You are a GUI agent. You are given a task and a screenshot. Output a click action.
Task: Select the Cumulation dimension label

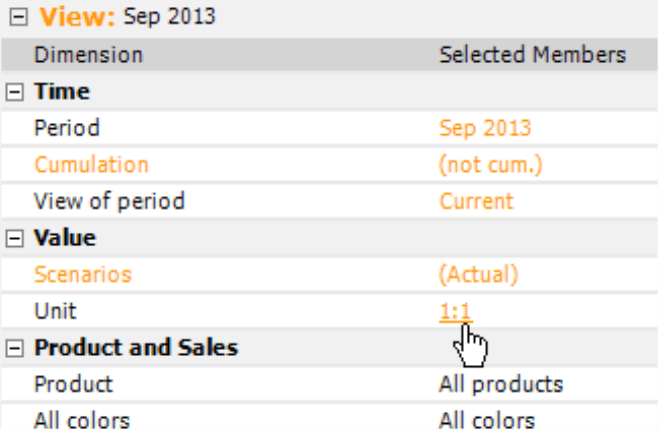pyautogui.click(x=91, y=164)
